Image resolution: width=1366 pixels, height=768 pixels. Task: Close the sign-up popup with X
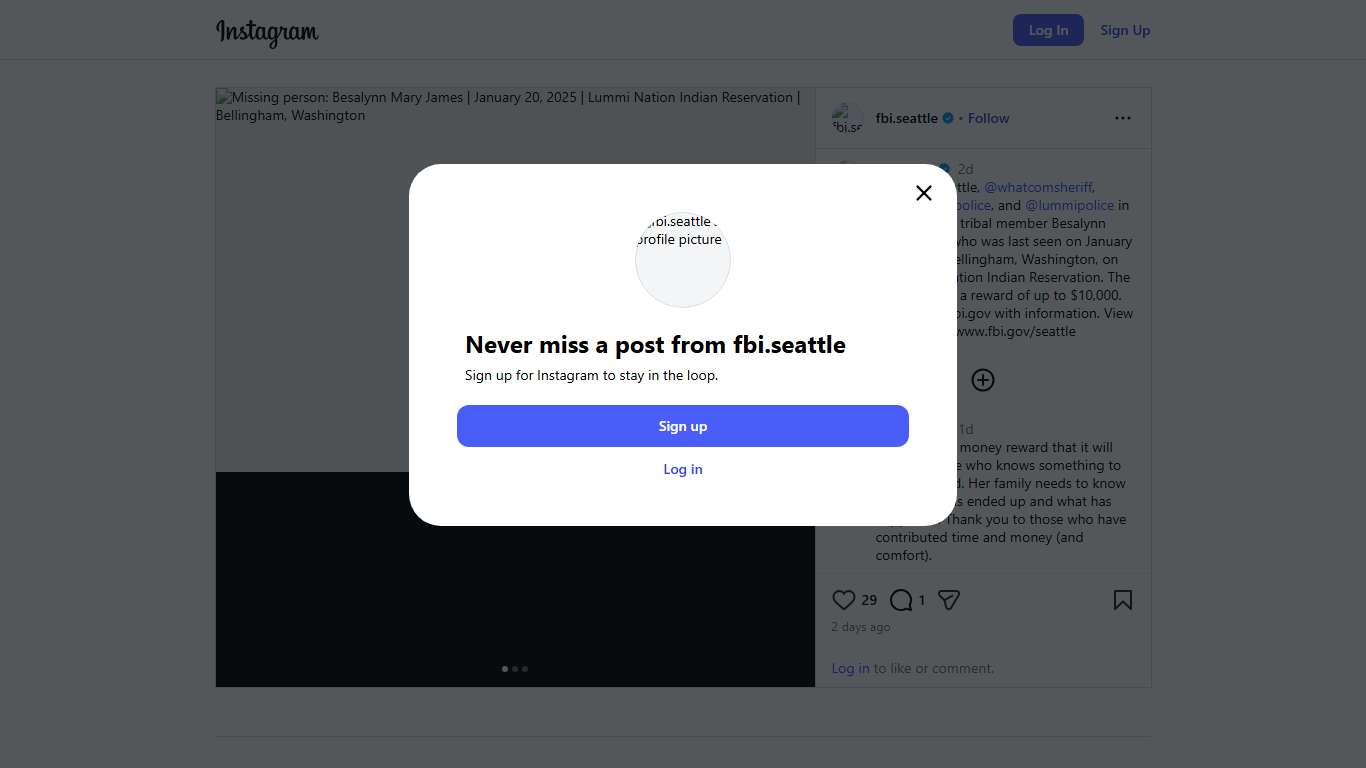[924, 193]
